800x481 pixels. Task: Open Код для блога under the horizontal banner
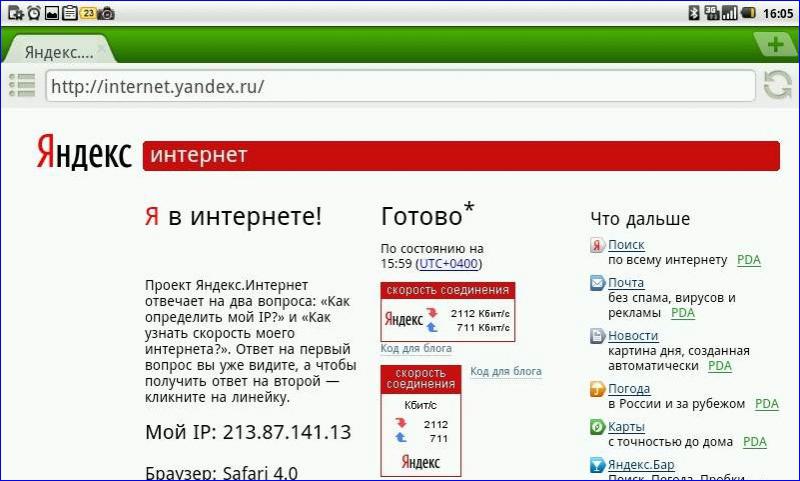416,348
